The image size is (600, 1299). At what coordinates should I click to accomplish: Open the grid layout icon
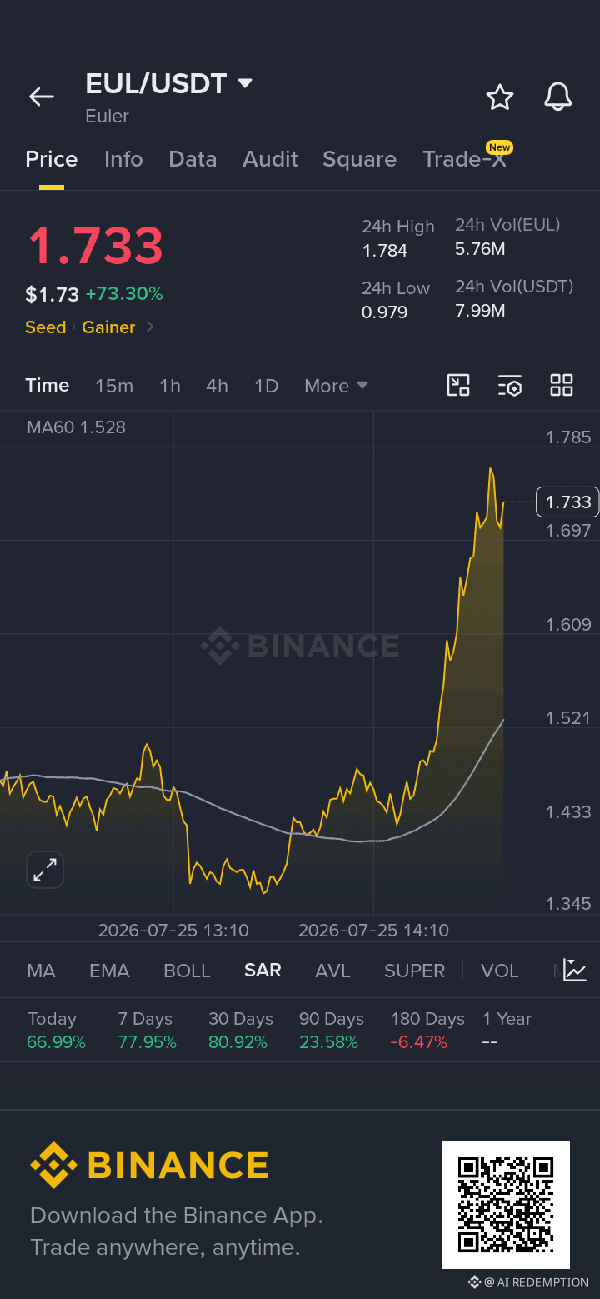click(561, 385)
